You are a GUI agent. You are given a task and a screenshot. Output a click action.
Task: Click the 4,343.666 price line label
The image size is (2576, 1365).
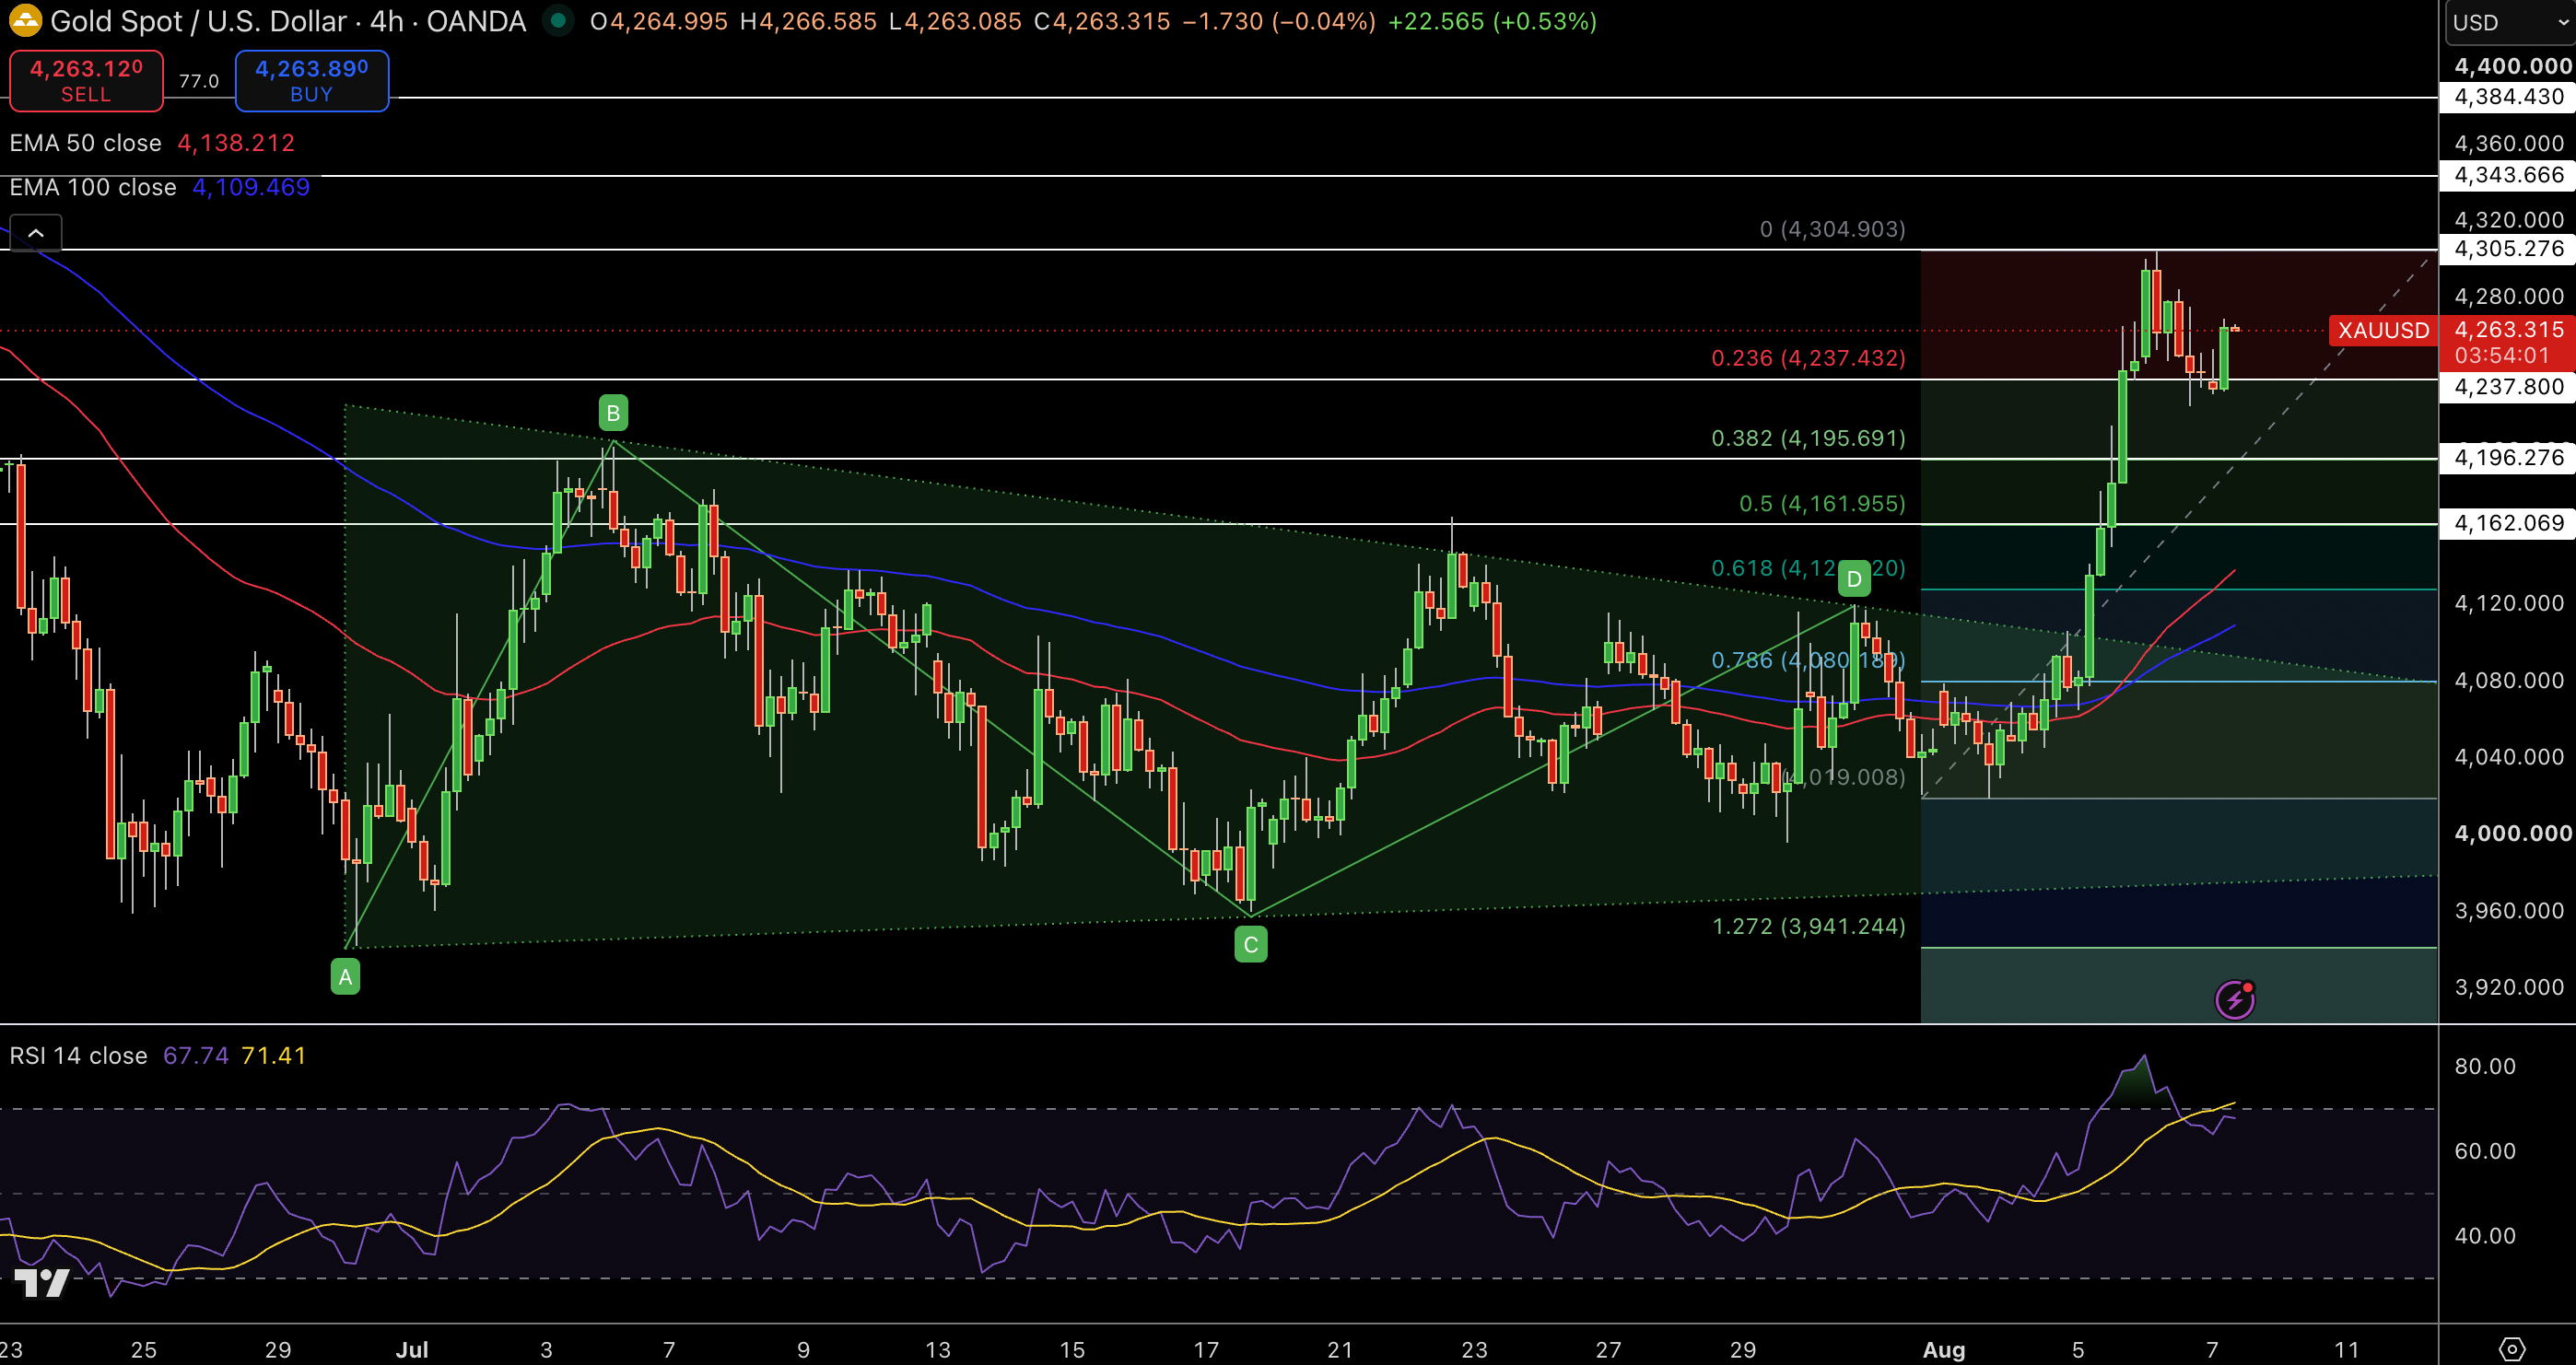tap(2508, 175)
